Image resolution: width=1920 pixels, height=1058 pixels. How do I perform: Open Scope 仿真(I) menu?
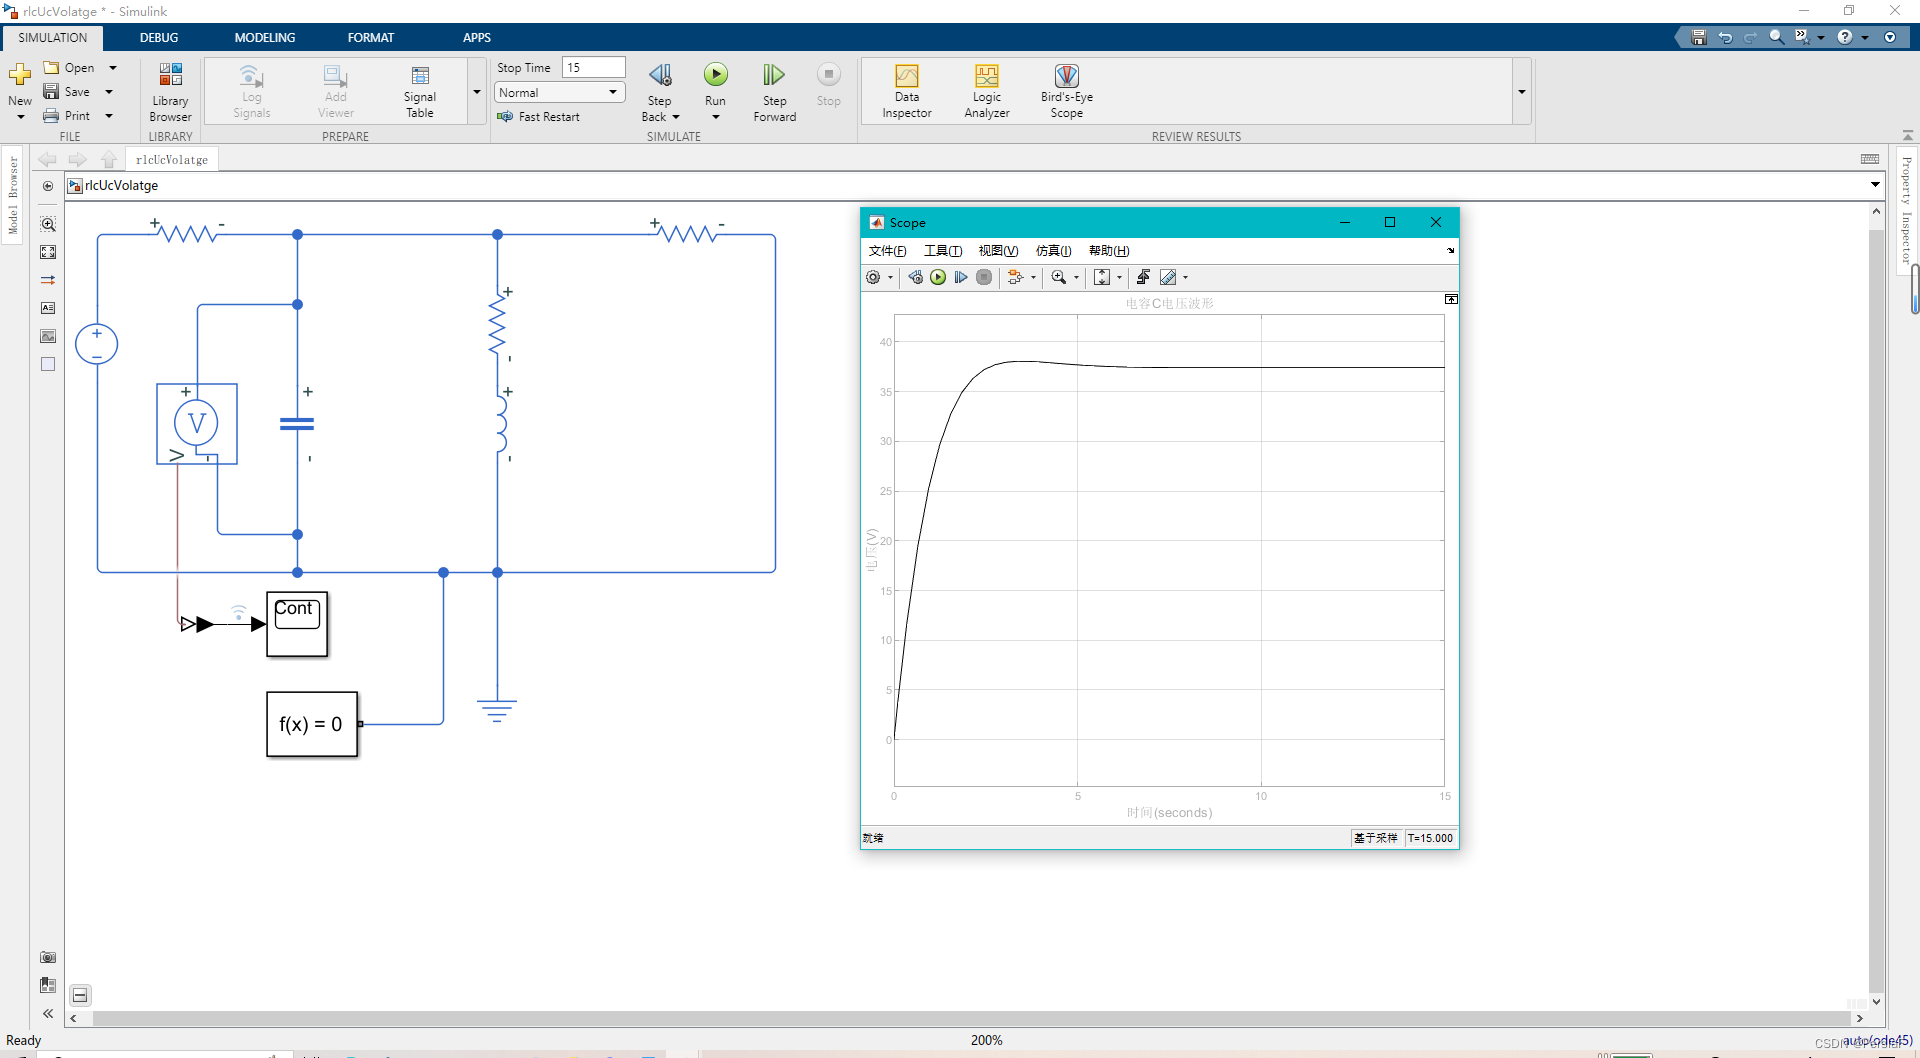tap(1054, 251)
